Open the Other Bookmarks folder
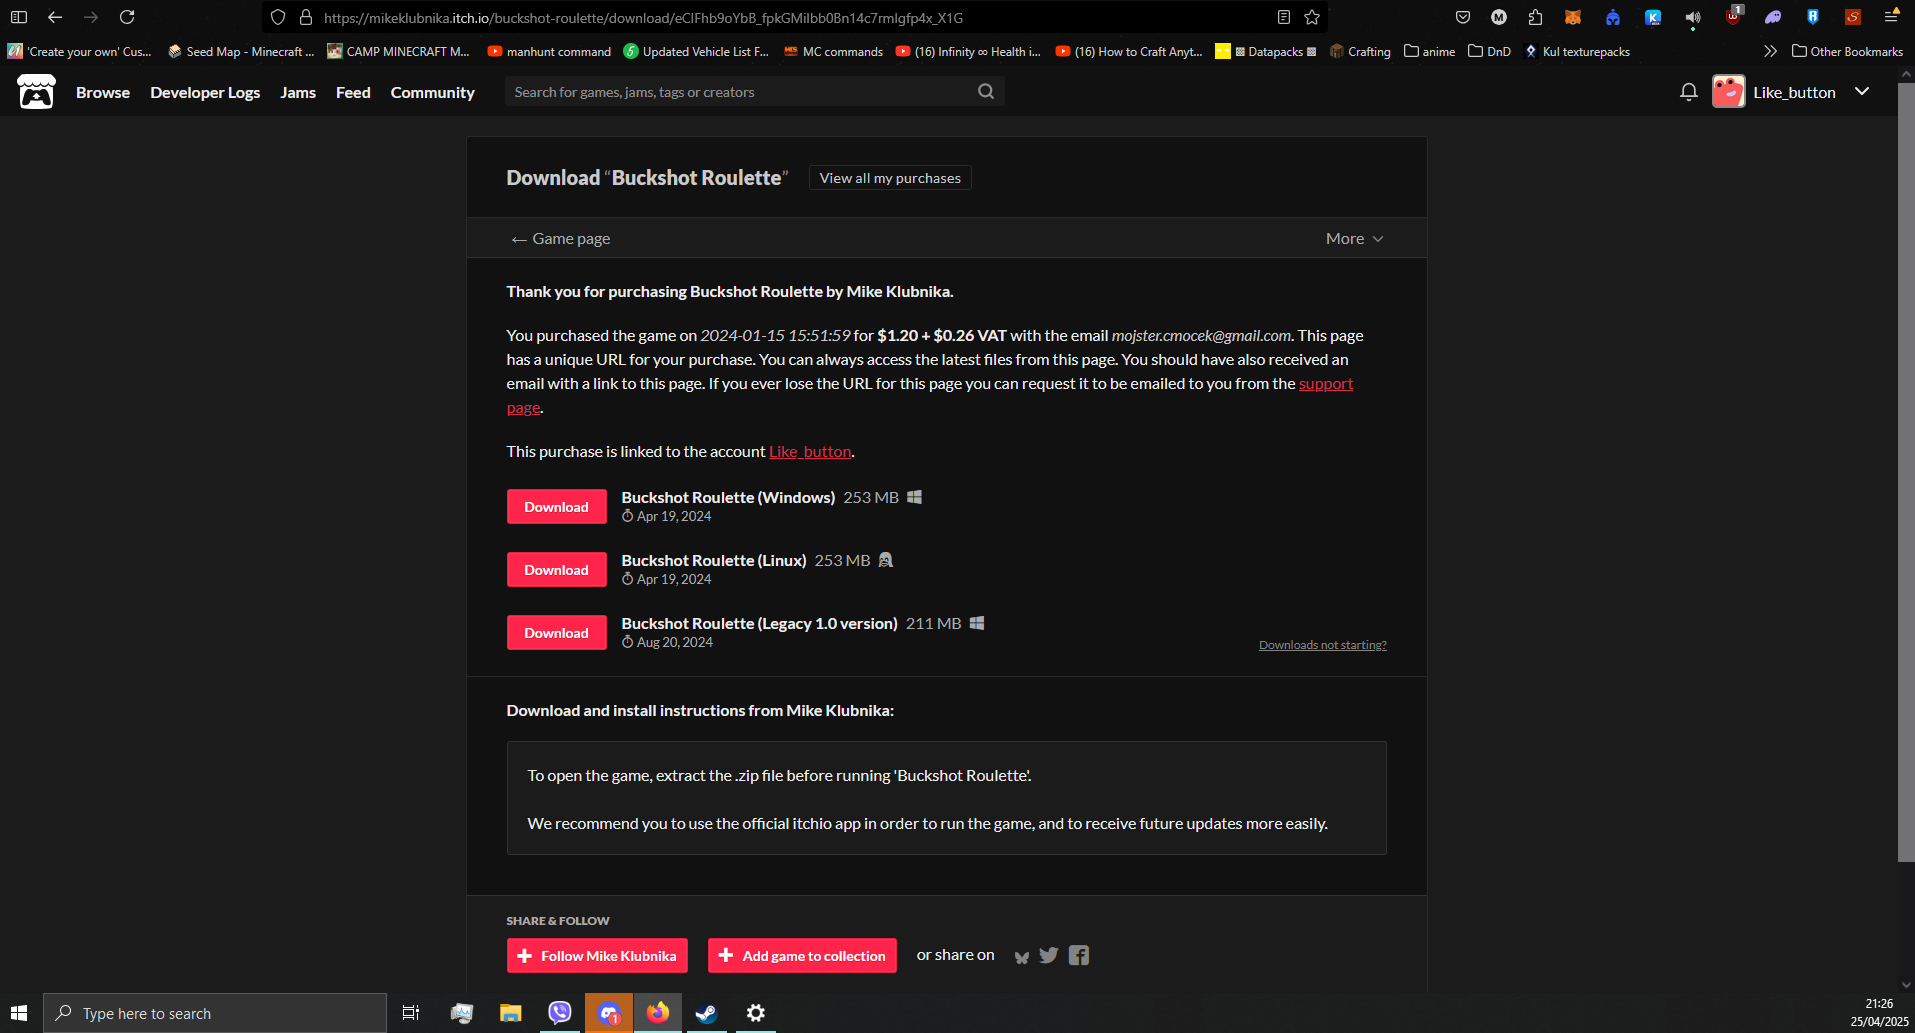 pyautogui.click(x=1847, y=51)
